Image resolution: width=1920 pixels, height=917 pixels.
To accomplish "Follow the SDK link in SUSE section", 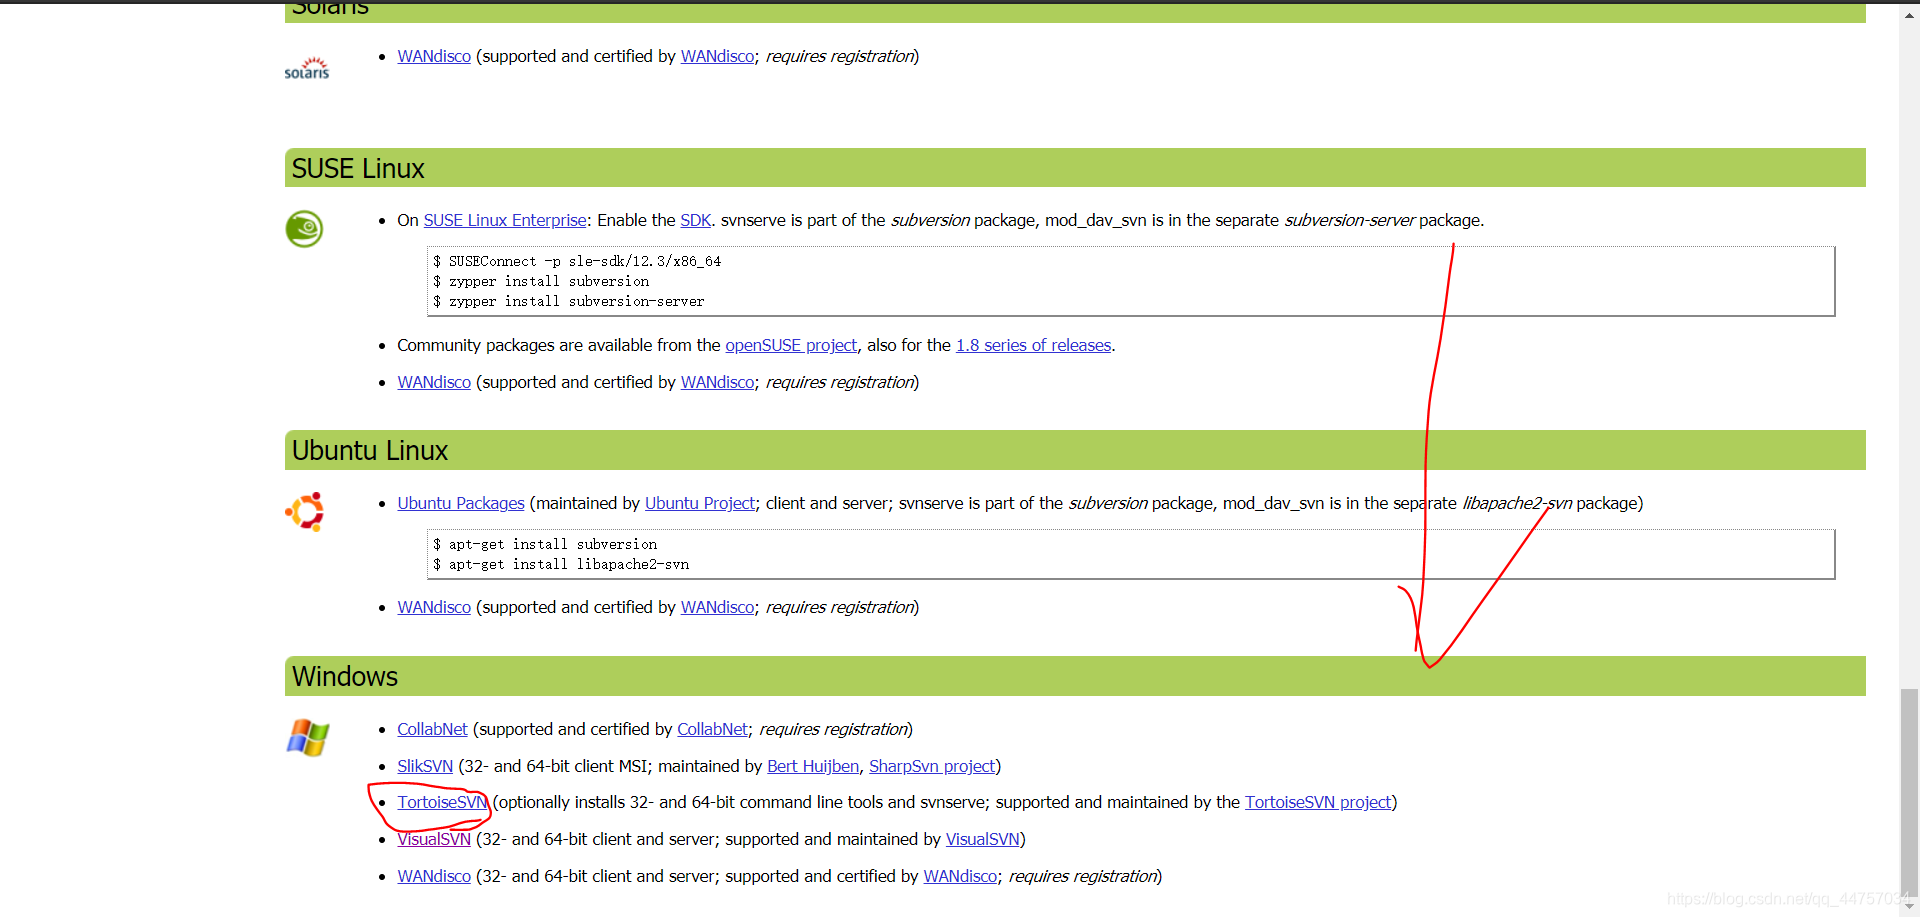I will click(x=696, y=220).
